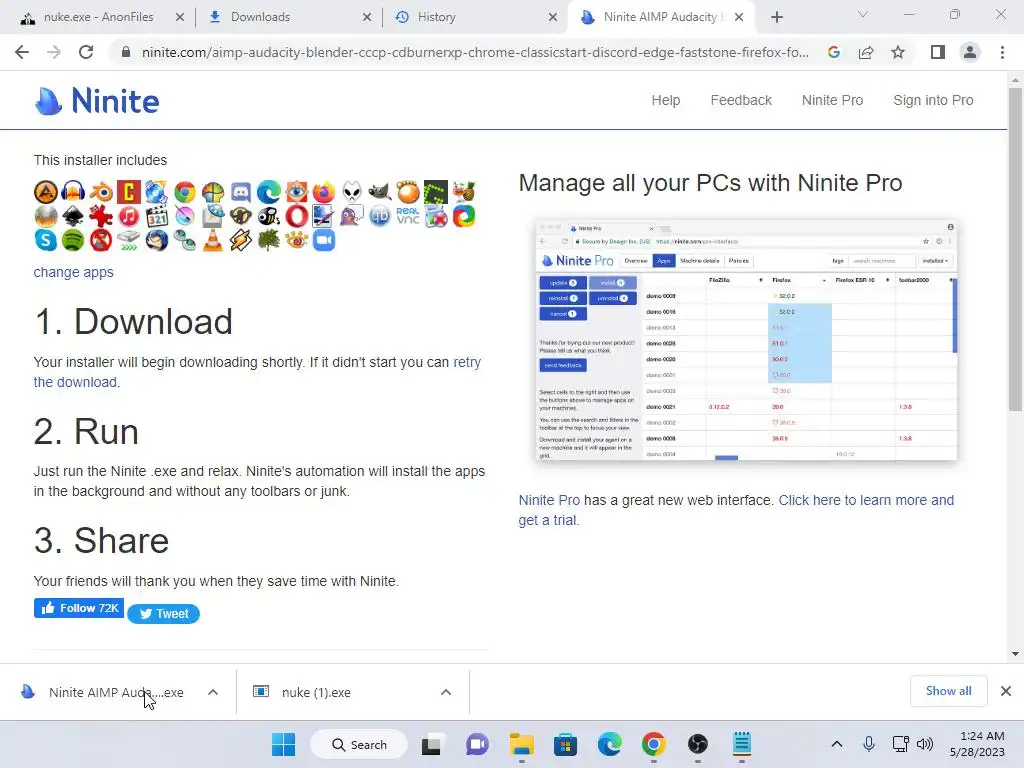
Task: Click the page vertical scrollbar
Action: pyautogui.click(x=1015, y=248)
